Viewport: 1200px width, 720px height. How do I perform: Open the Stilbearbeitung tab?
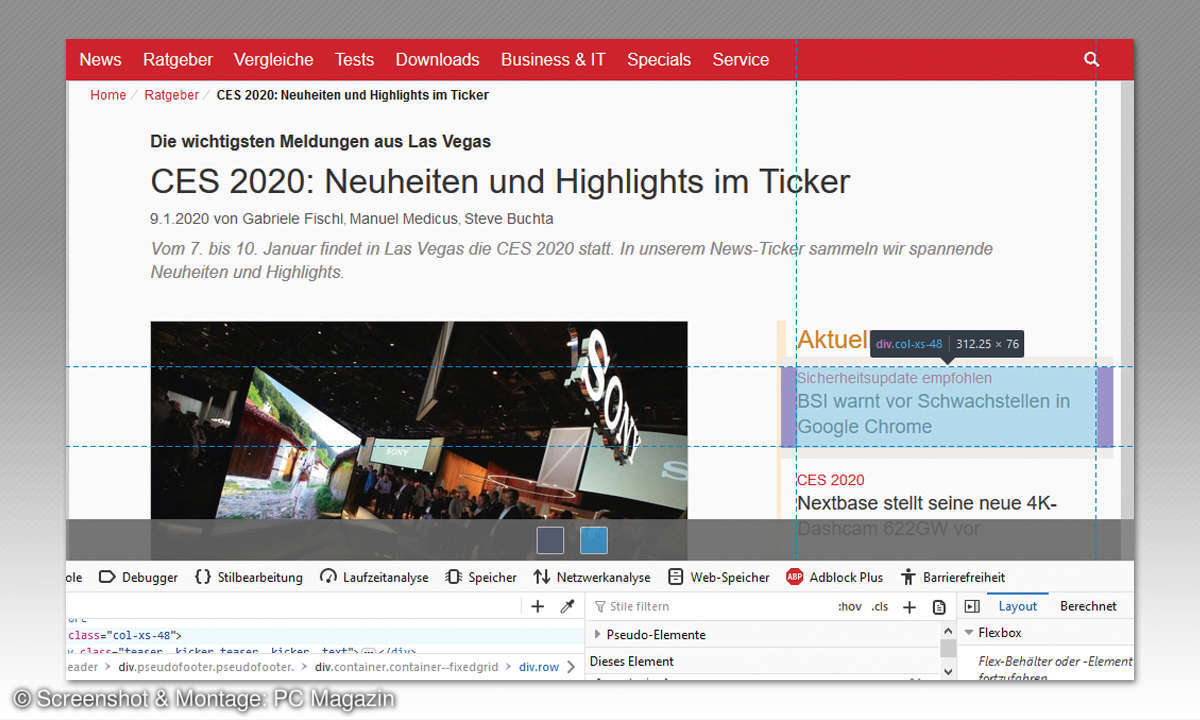point(248,577)
